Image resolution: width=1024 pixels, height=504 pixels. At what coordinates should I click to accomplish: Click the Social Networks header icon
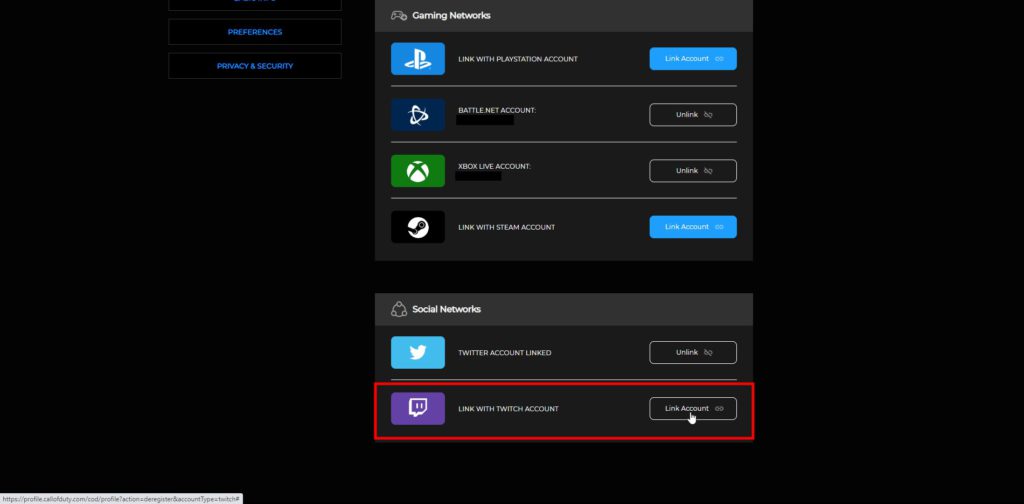click(x=398, y=309)
